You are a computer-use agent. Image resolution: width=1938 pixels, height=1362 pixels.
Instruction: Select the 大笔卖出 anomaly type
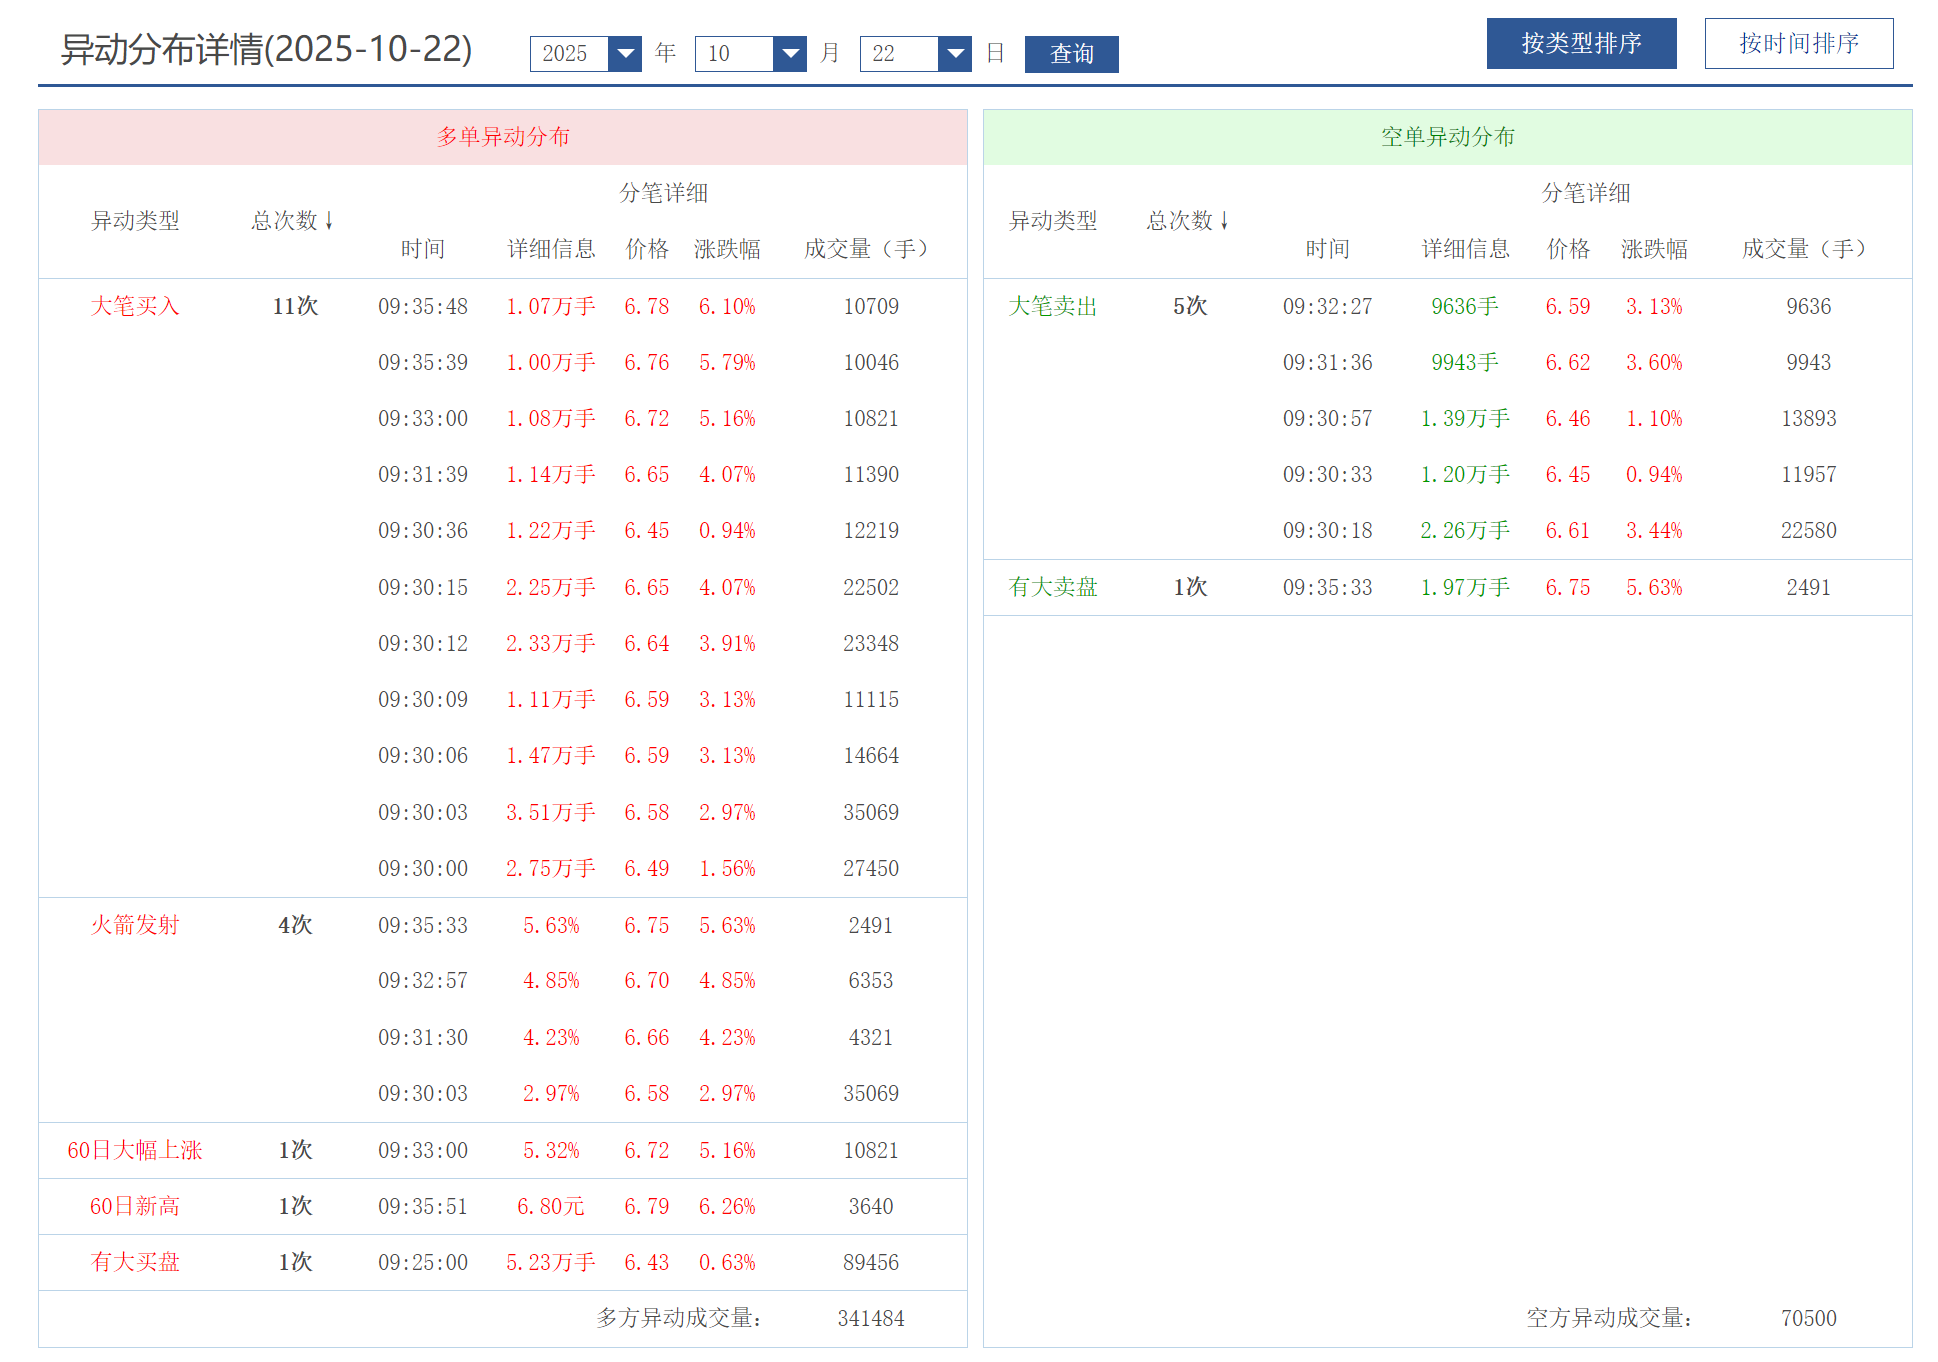pyautogui.click(x=1053, y=306)
